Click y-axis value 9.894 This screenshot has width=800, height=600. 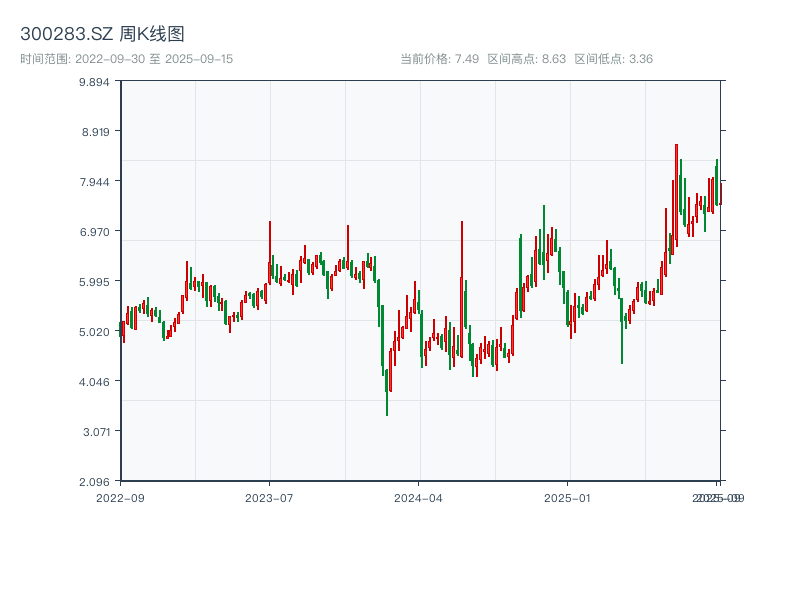pos(94,82)
